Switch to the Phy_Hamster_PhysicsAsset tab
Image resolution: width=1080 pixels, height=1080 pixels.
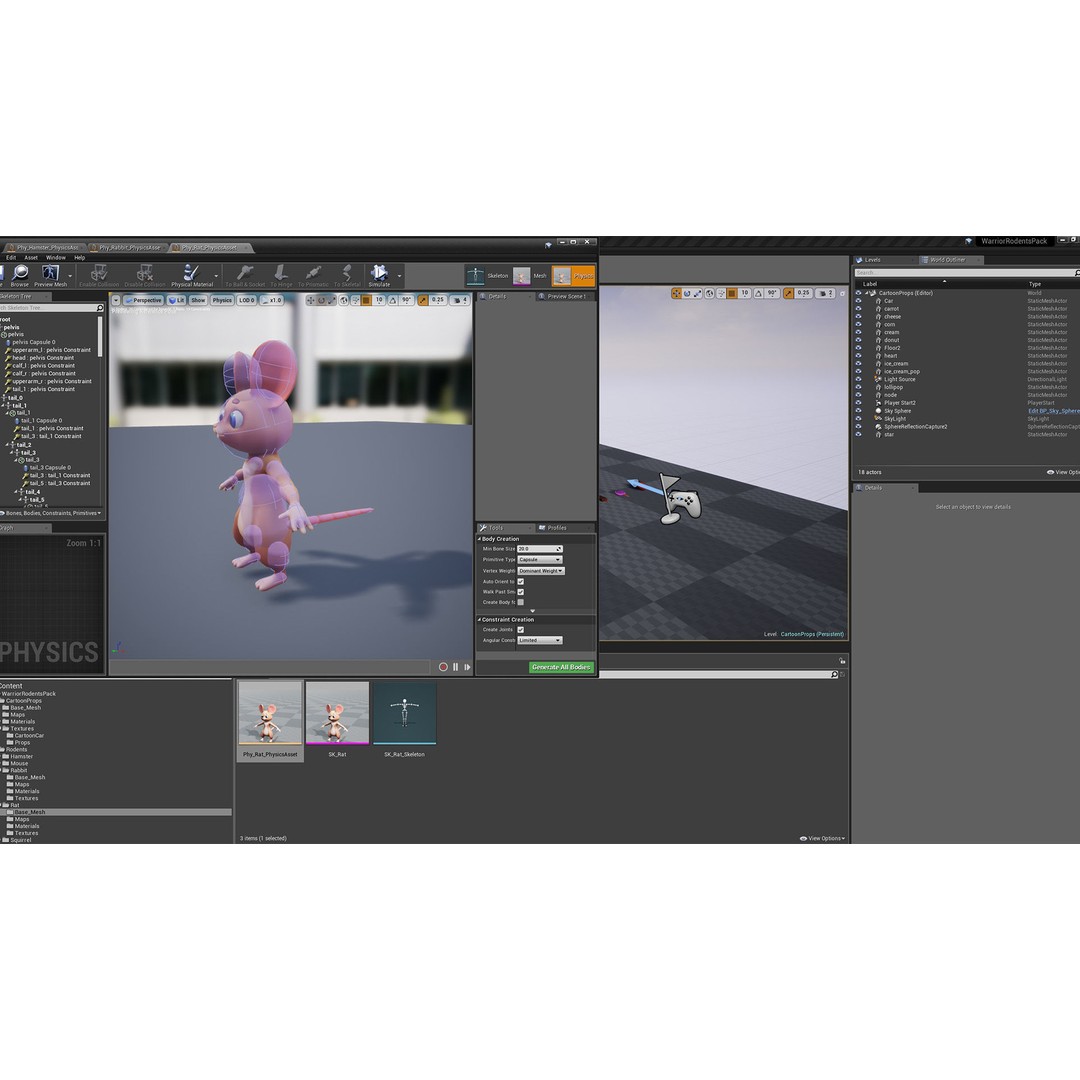click(45, 247)
